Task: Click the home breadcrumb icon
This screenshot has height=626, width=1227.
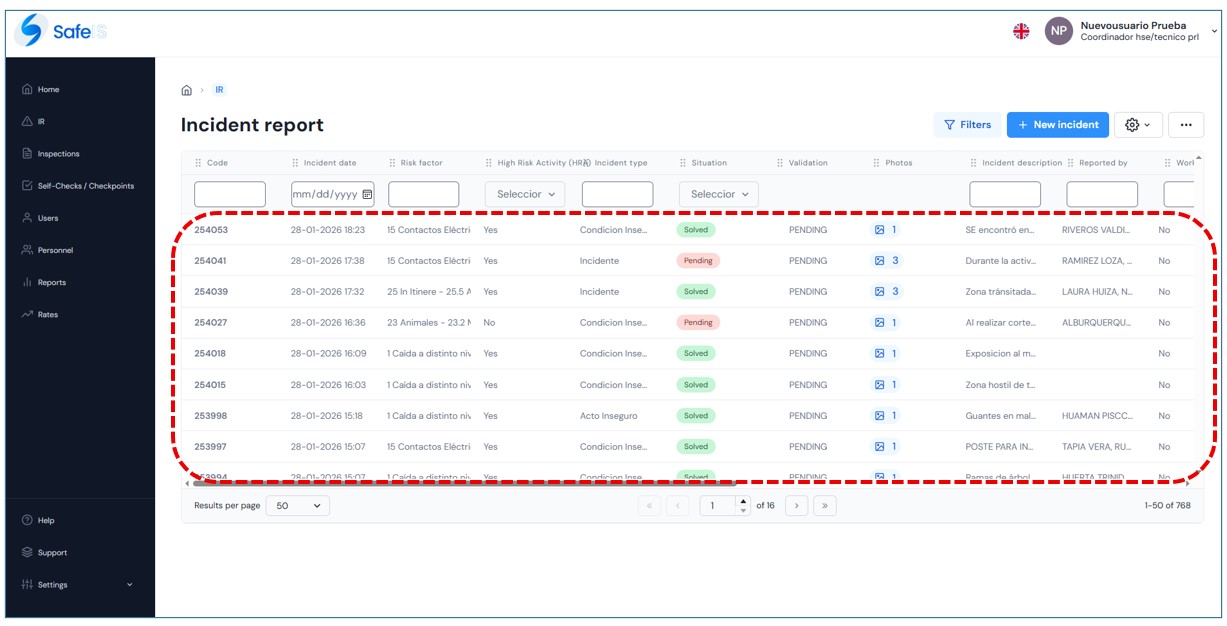Action: 187,90
